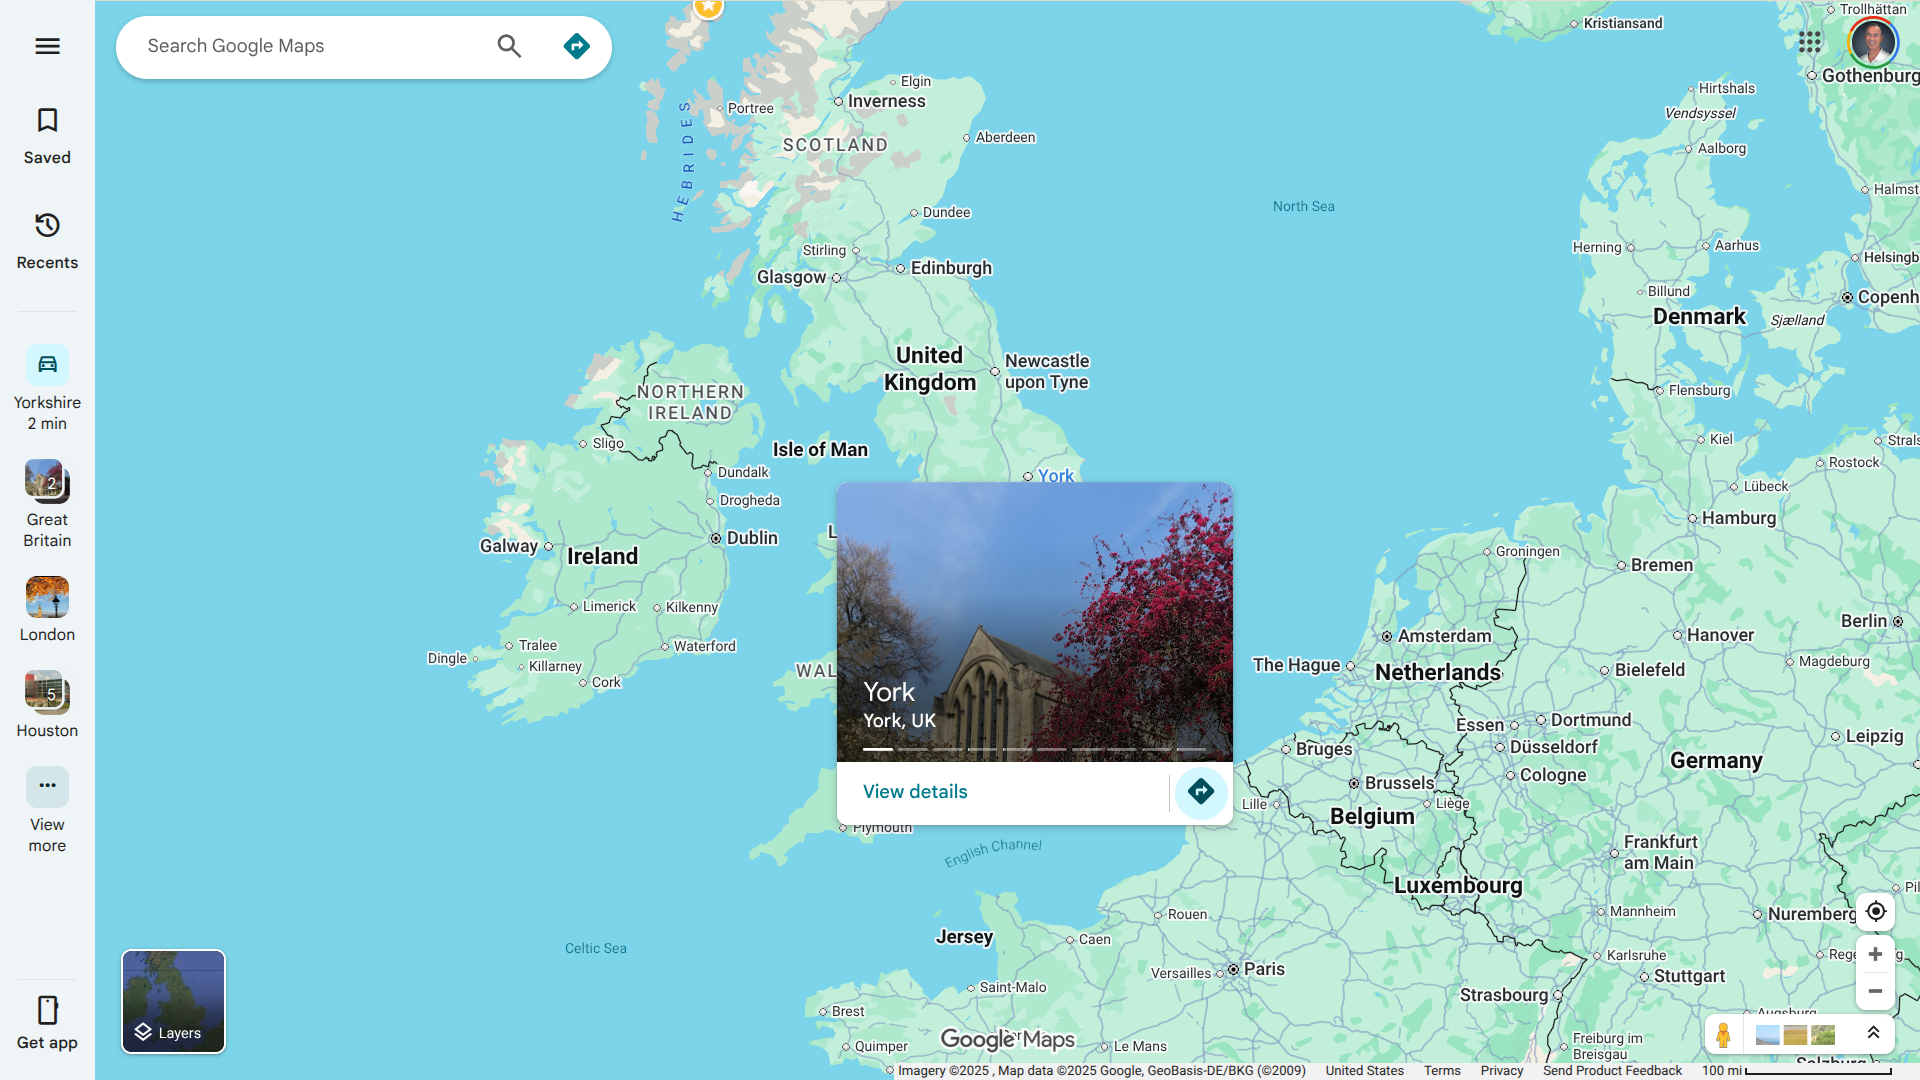
Task: Expand the imagery strip chevrons
Action: tap(1873, 1033)
